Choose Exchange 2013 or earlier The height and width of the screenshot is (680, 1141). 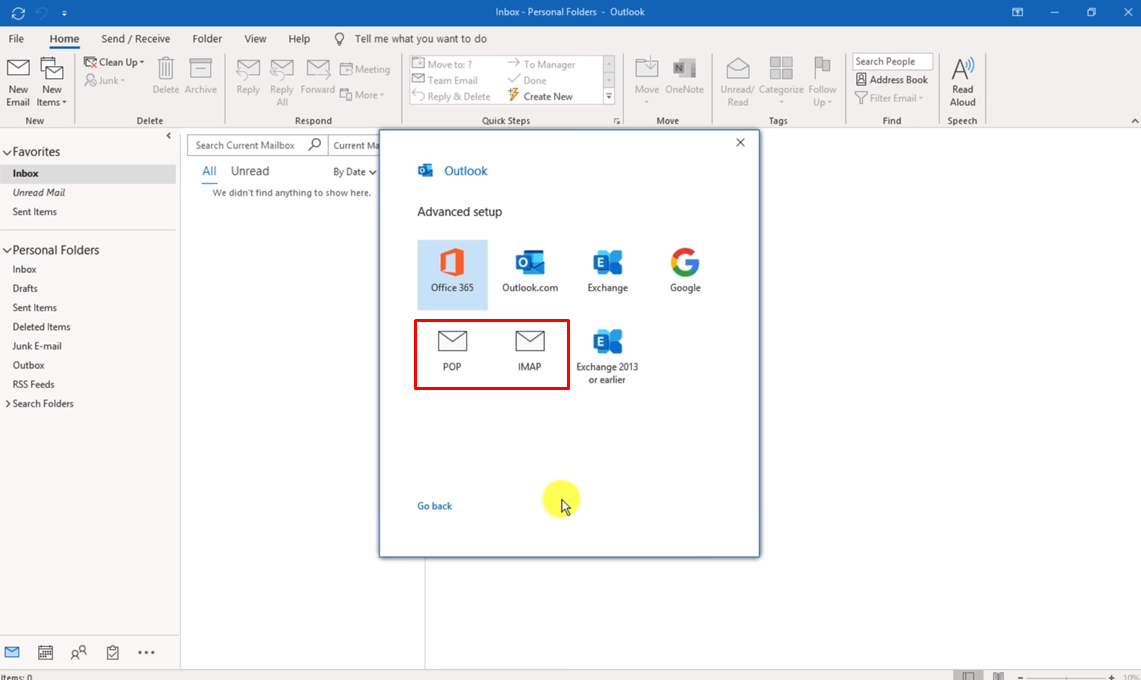607,357
